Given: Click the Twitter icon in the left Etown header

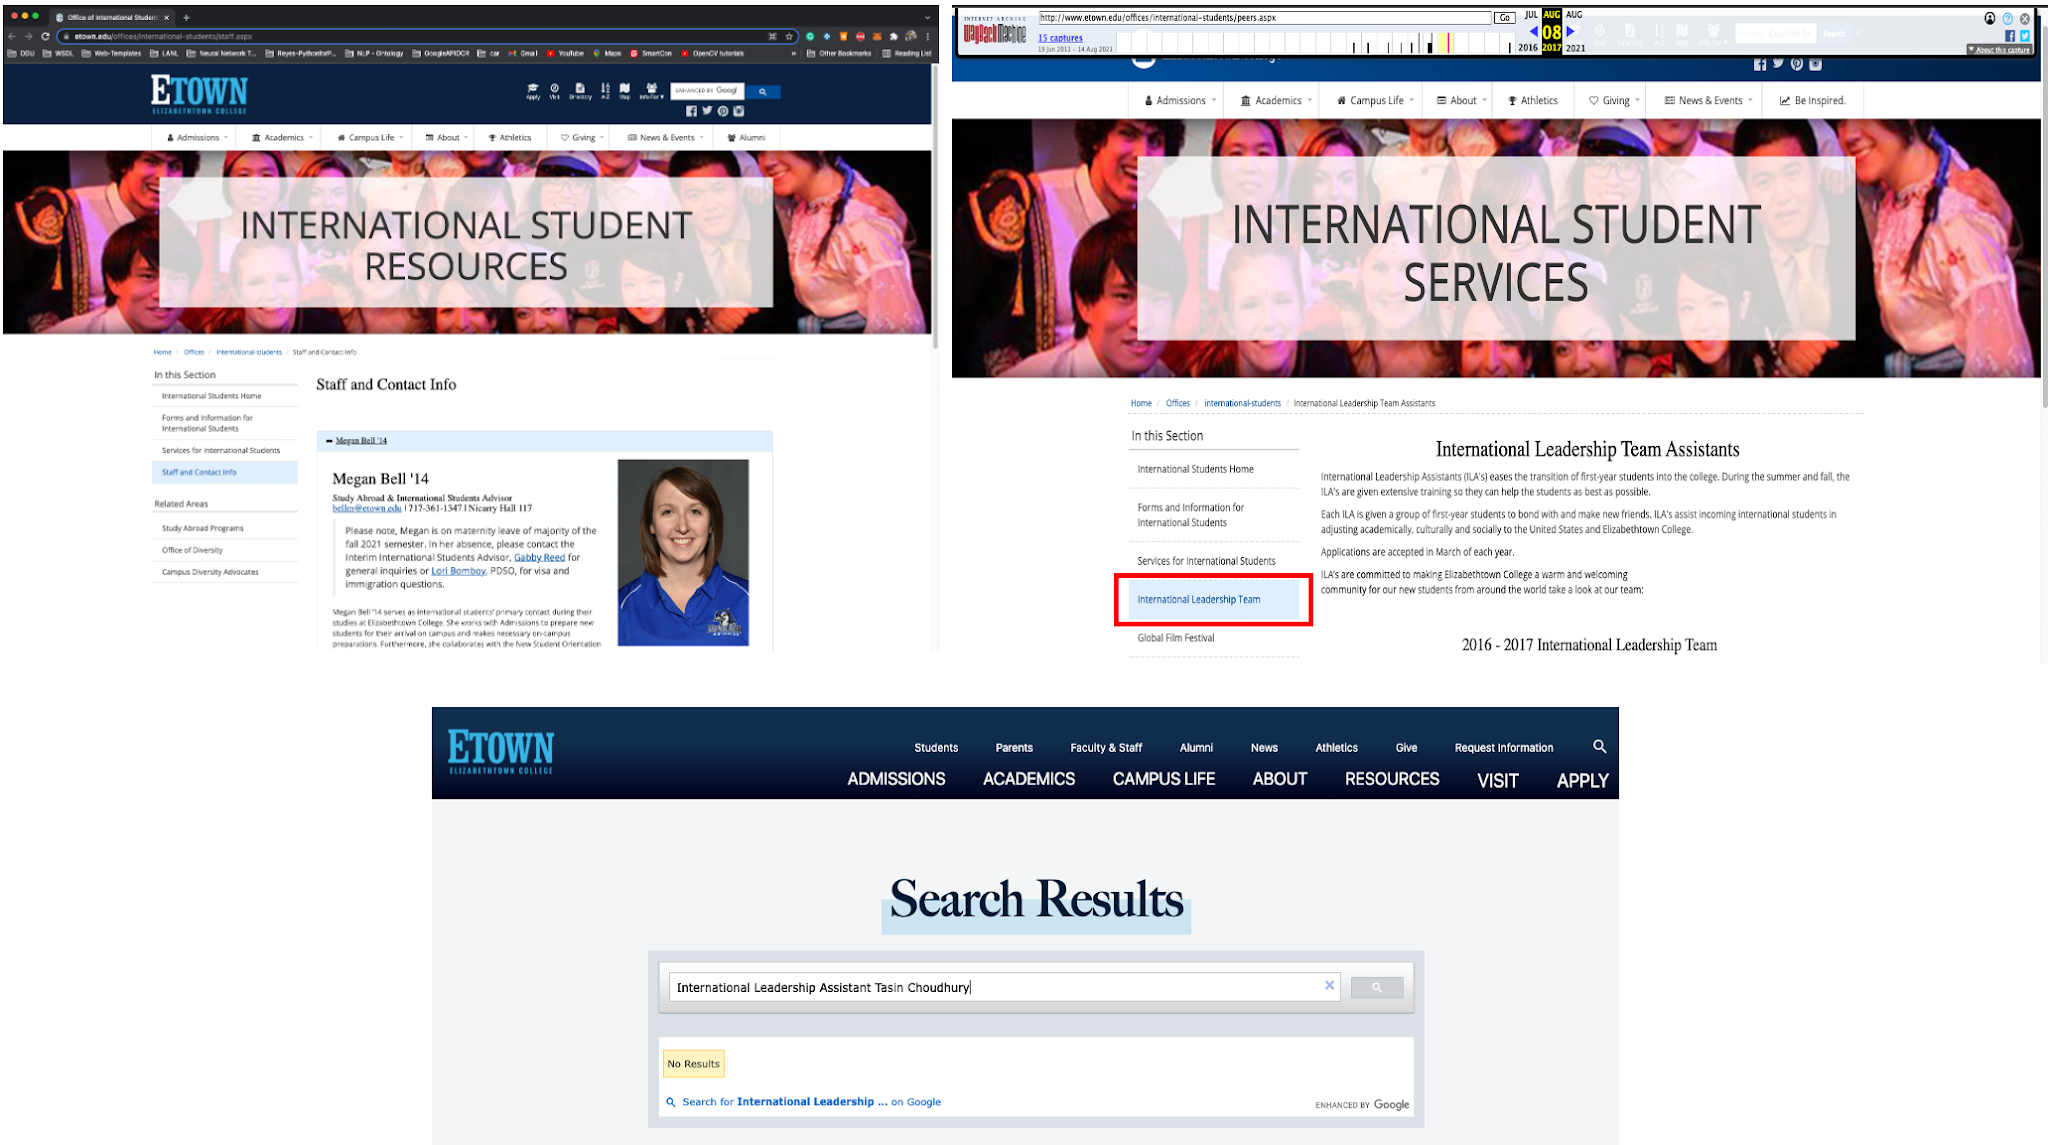Looking at the screenshot, I should coord(707,111).
